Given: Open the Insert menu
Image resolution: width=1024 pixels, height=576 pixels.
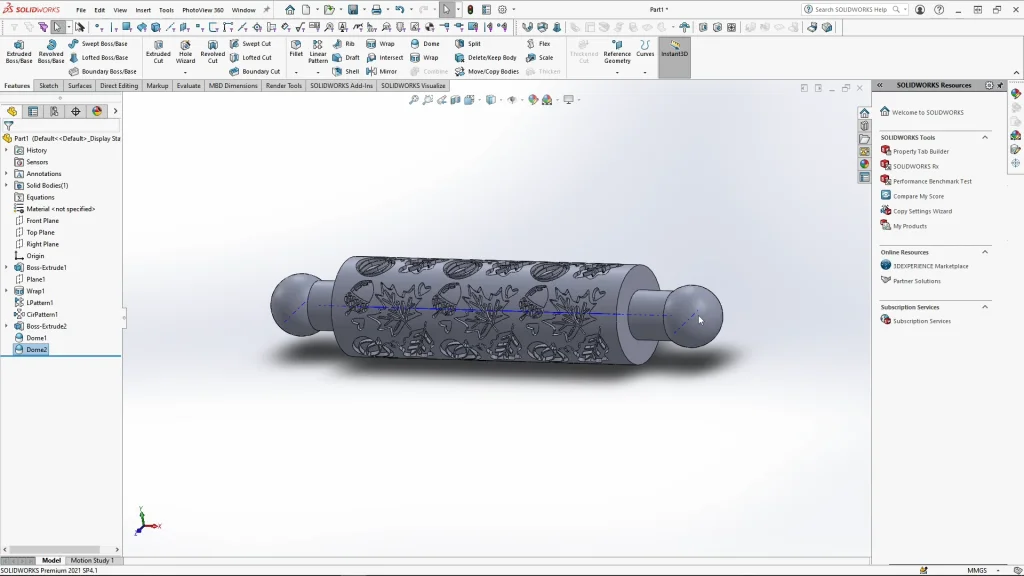Looking at the screenshot, I should pyautogui.click(x=143, y=10).
